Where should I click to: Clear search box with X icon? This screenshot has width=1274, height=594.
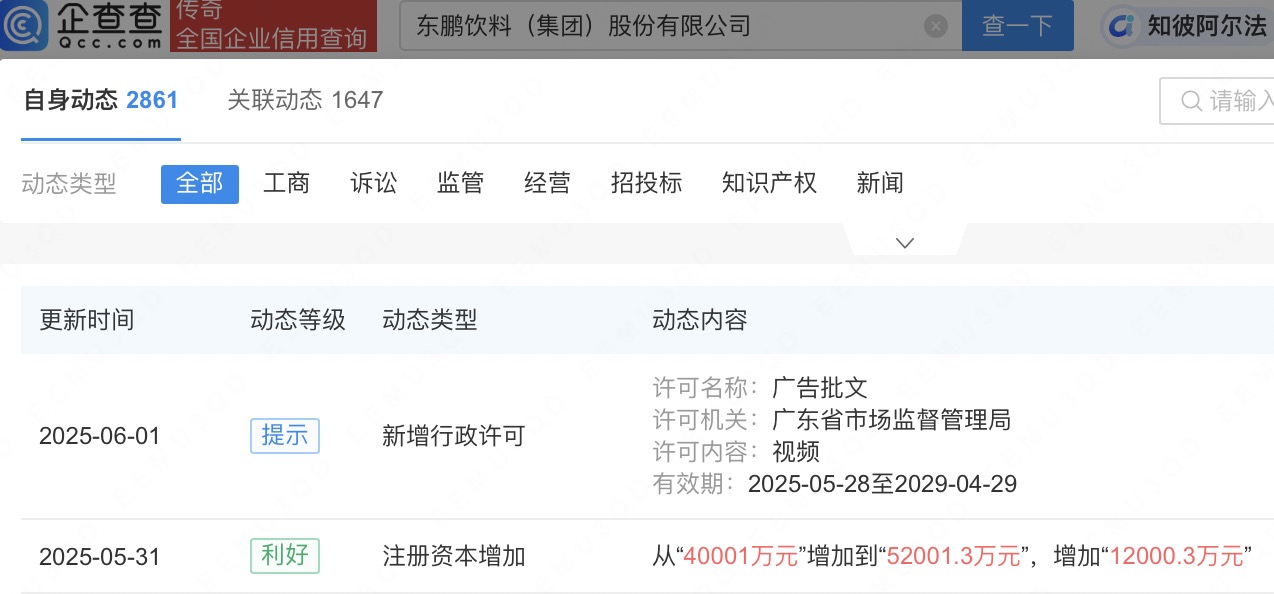[x=935, y=26]
